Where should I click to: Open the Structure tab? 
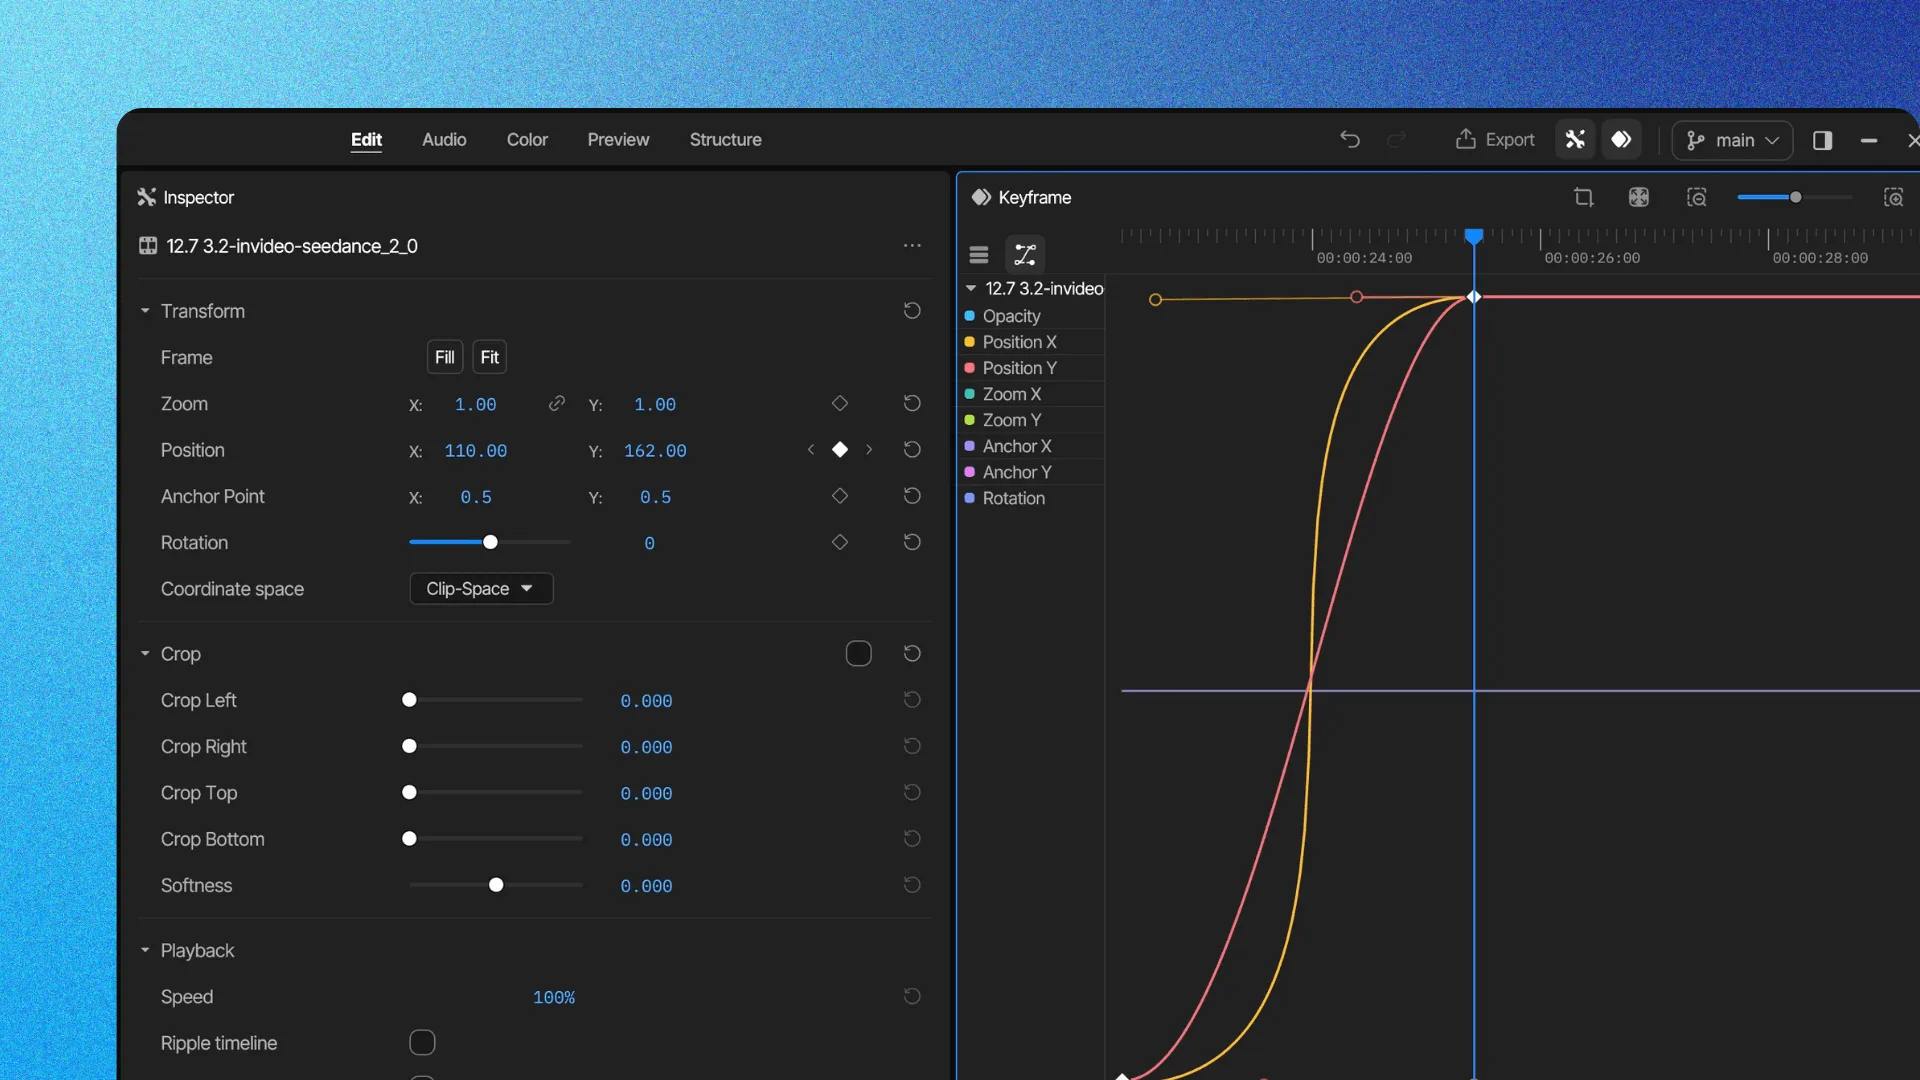[x=725, y=140]
